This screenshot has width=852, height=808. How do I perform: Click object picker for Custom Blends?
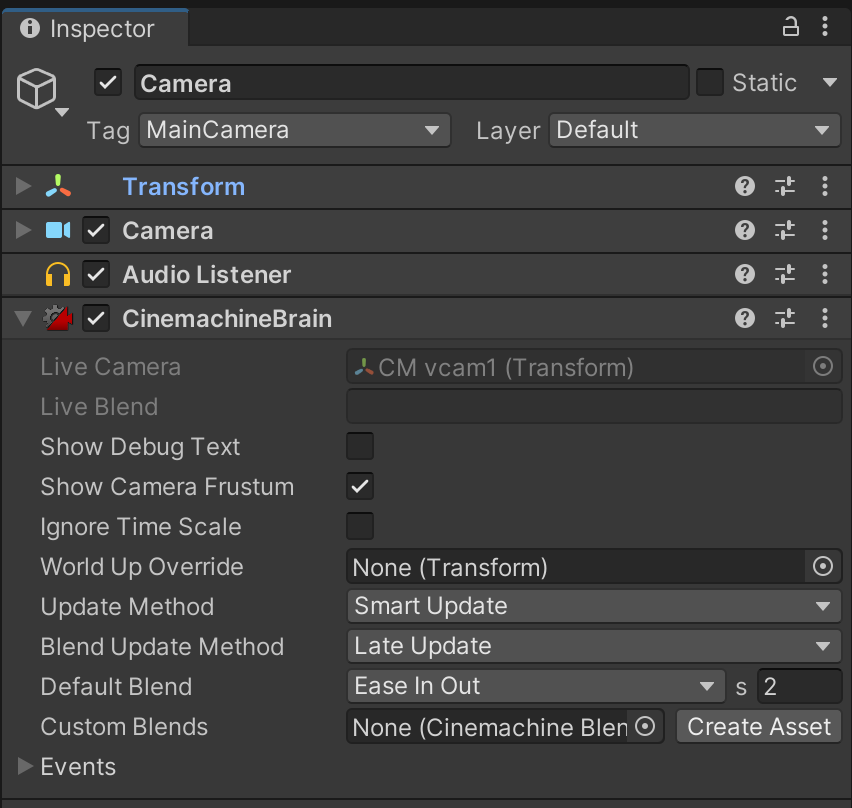tap(645, 727)
